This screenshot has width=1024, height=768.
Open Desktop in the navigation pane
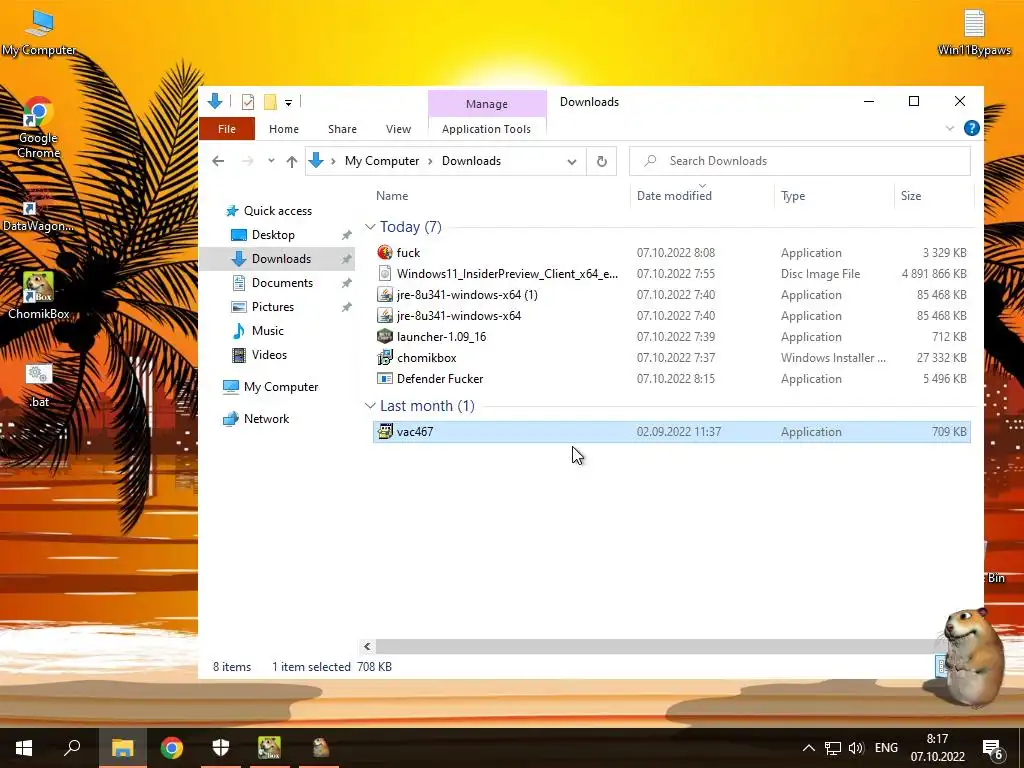tap(273, 235)
